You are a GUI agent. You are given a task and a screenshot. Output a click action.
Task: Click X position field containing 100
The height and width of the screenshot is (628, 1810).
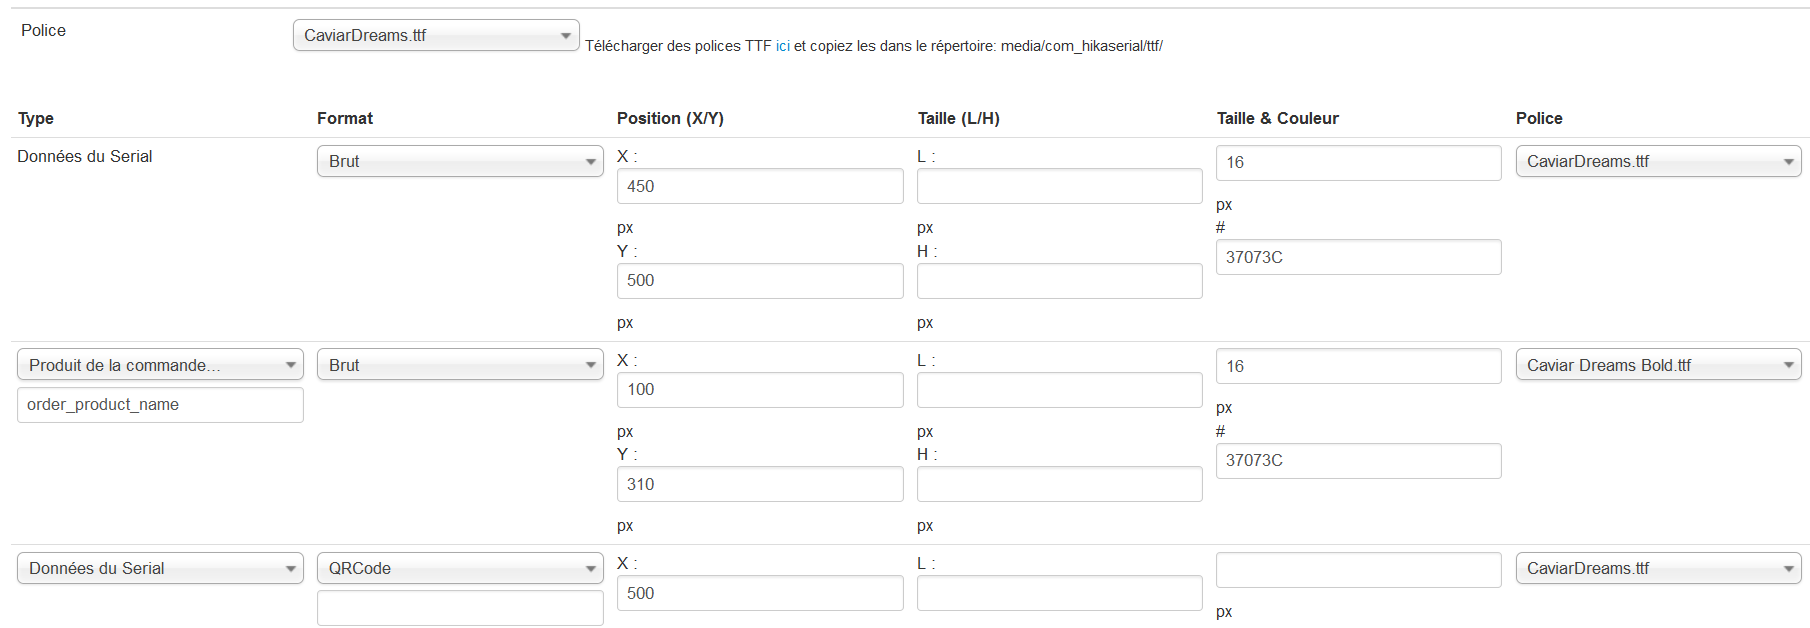point(760,390)
